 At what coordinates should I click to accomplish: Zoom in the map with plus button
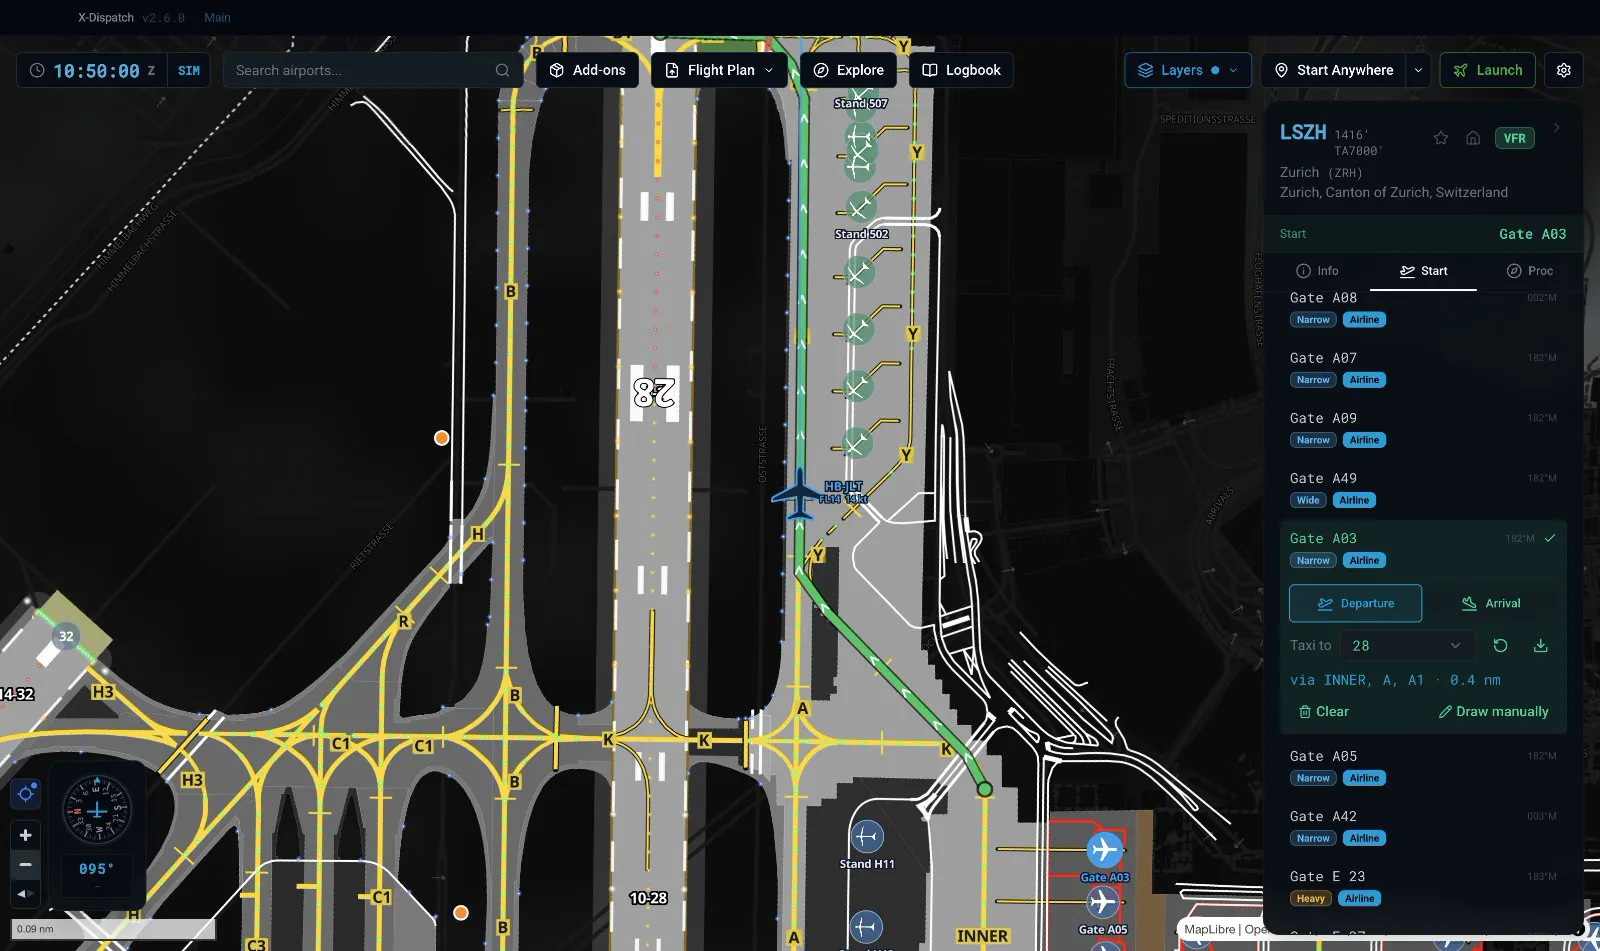[x=26, y=835]
